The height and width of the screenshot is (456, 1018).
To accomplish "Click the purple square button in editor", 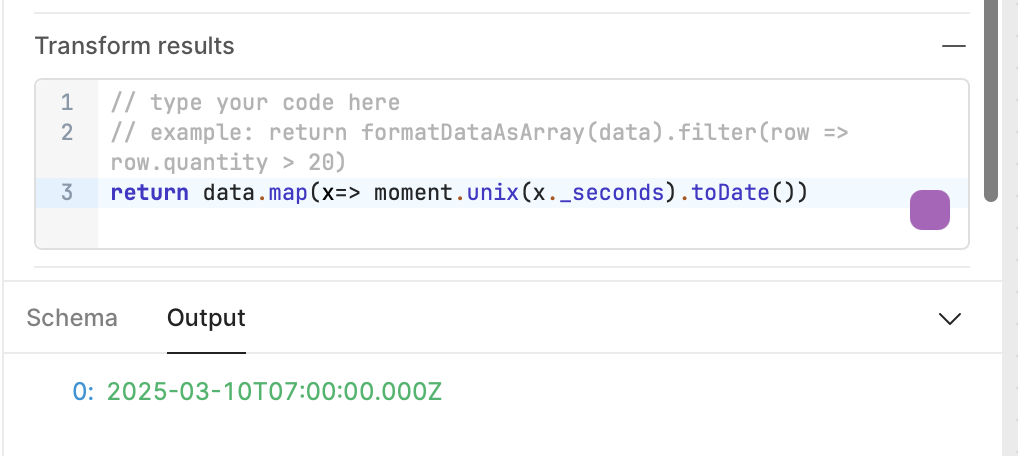I will pos(930,210).
